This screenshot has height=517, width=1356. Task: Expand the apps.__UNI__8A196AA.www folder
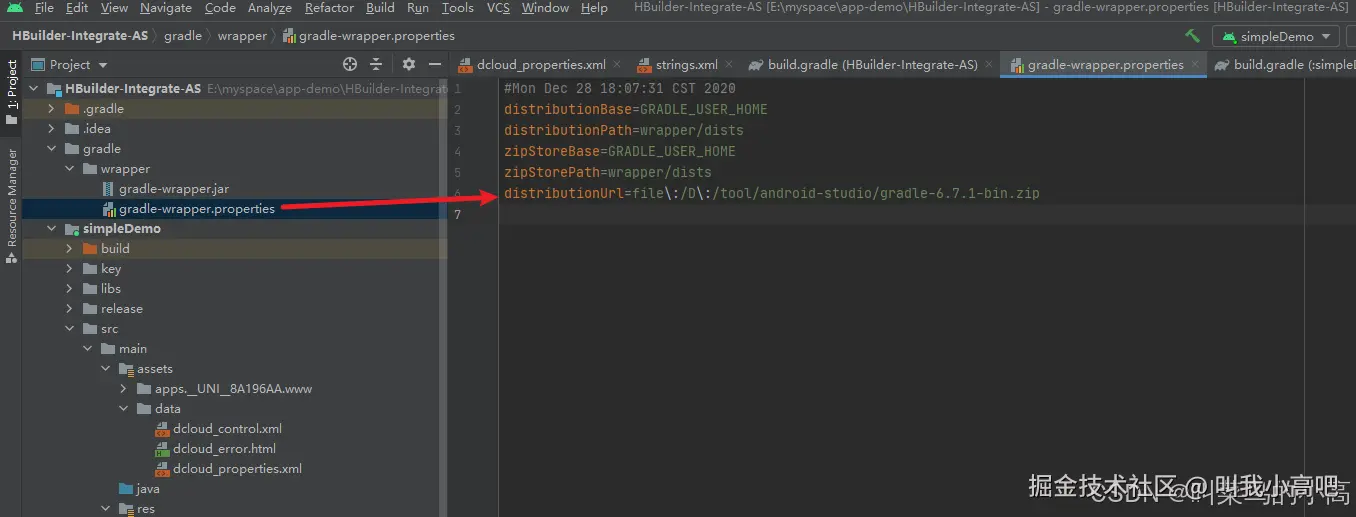tap(123, 389)
